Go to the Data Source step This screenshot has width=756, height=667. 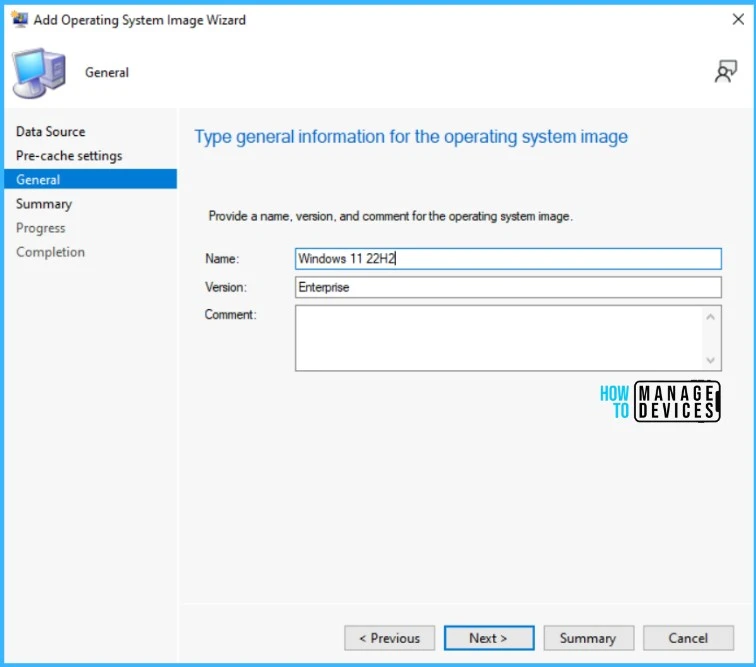[50, 132]
